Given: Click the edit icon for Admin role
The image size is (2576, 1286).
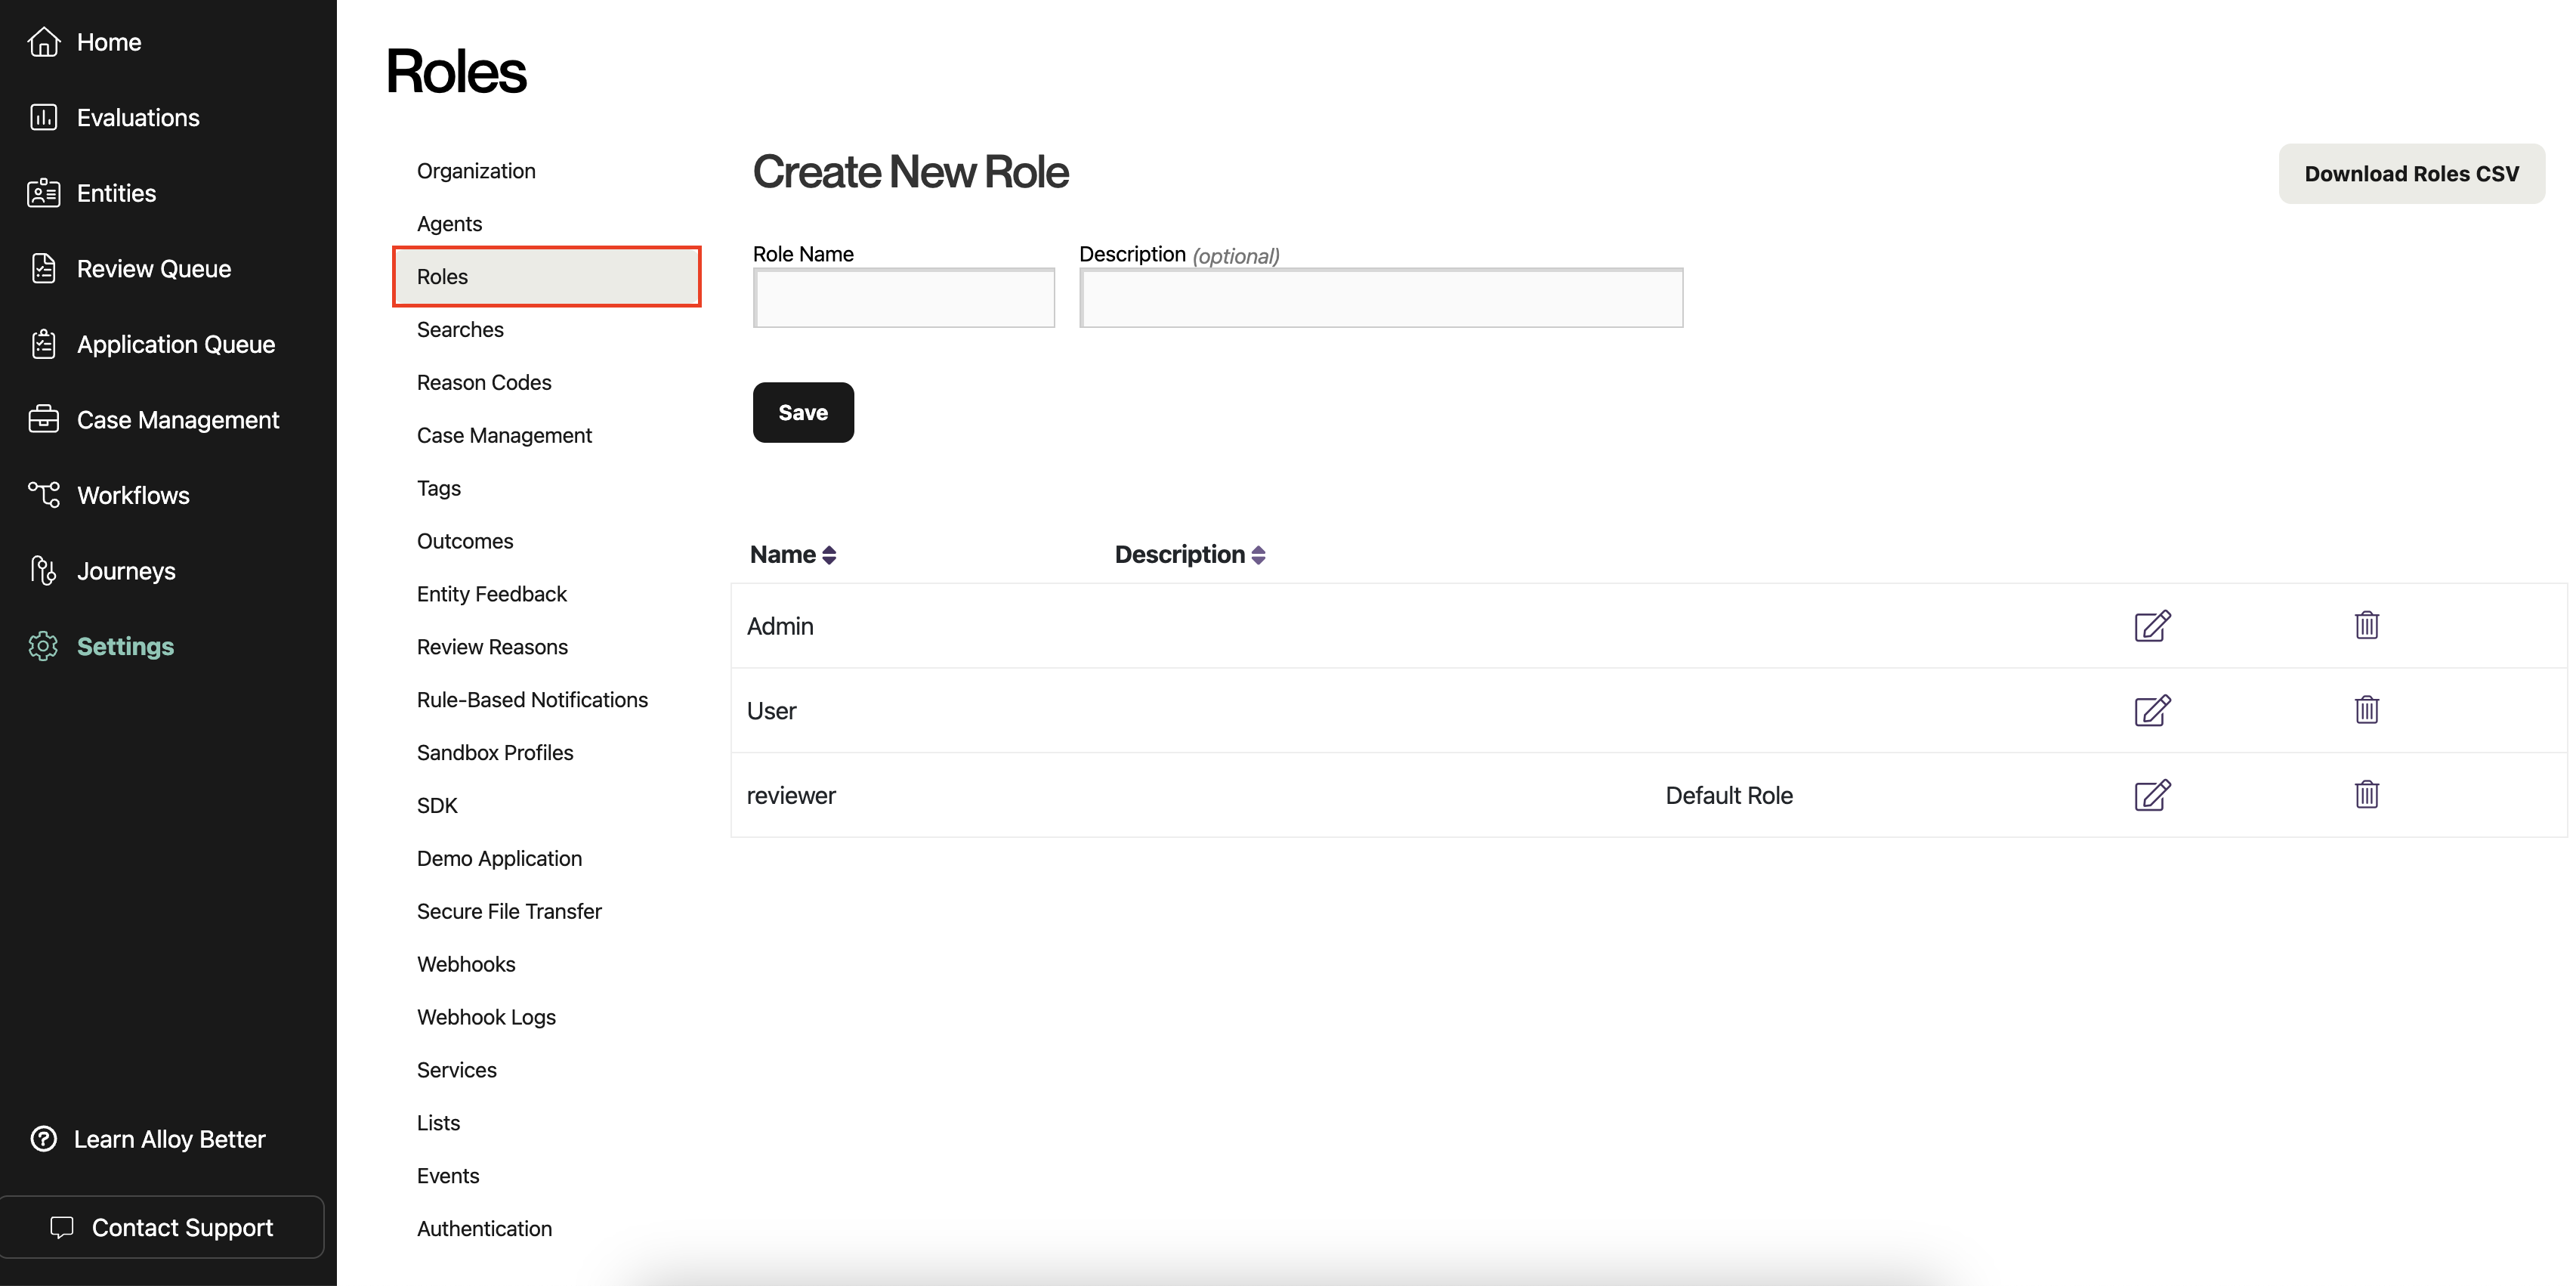Looking at the screenshot, I should (x=2152, y=626).
